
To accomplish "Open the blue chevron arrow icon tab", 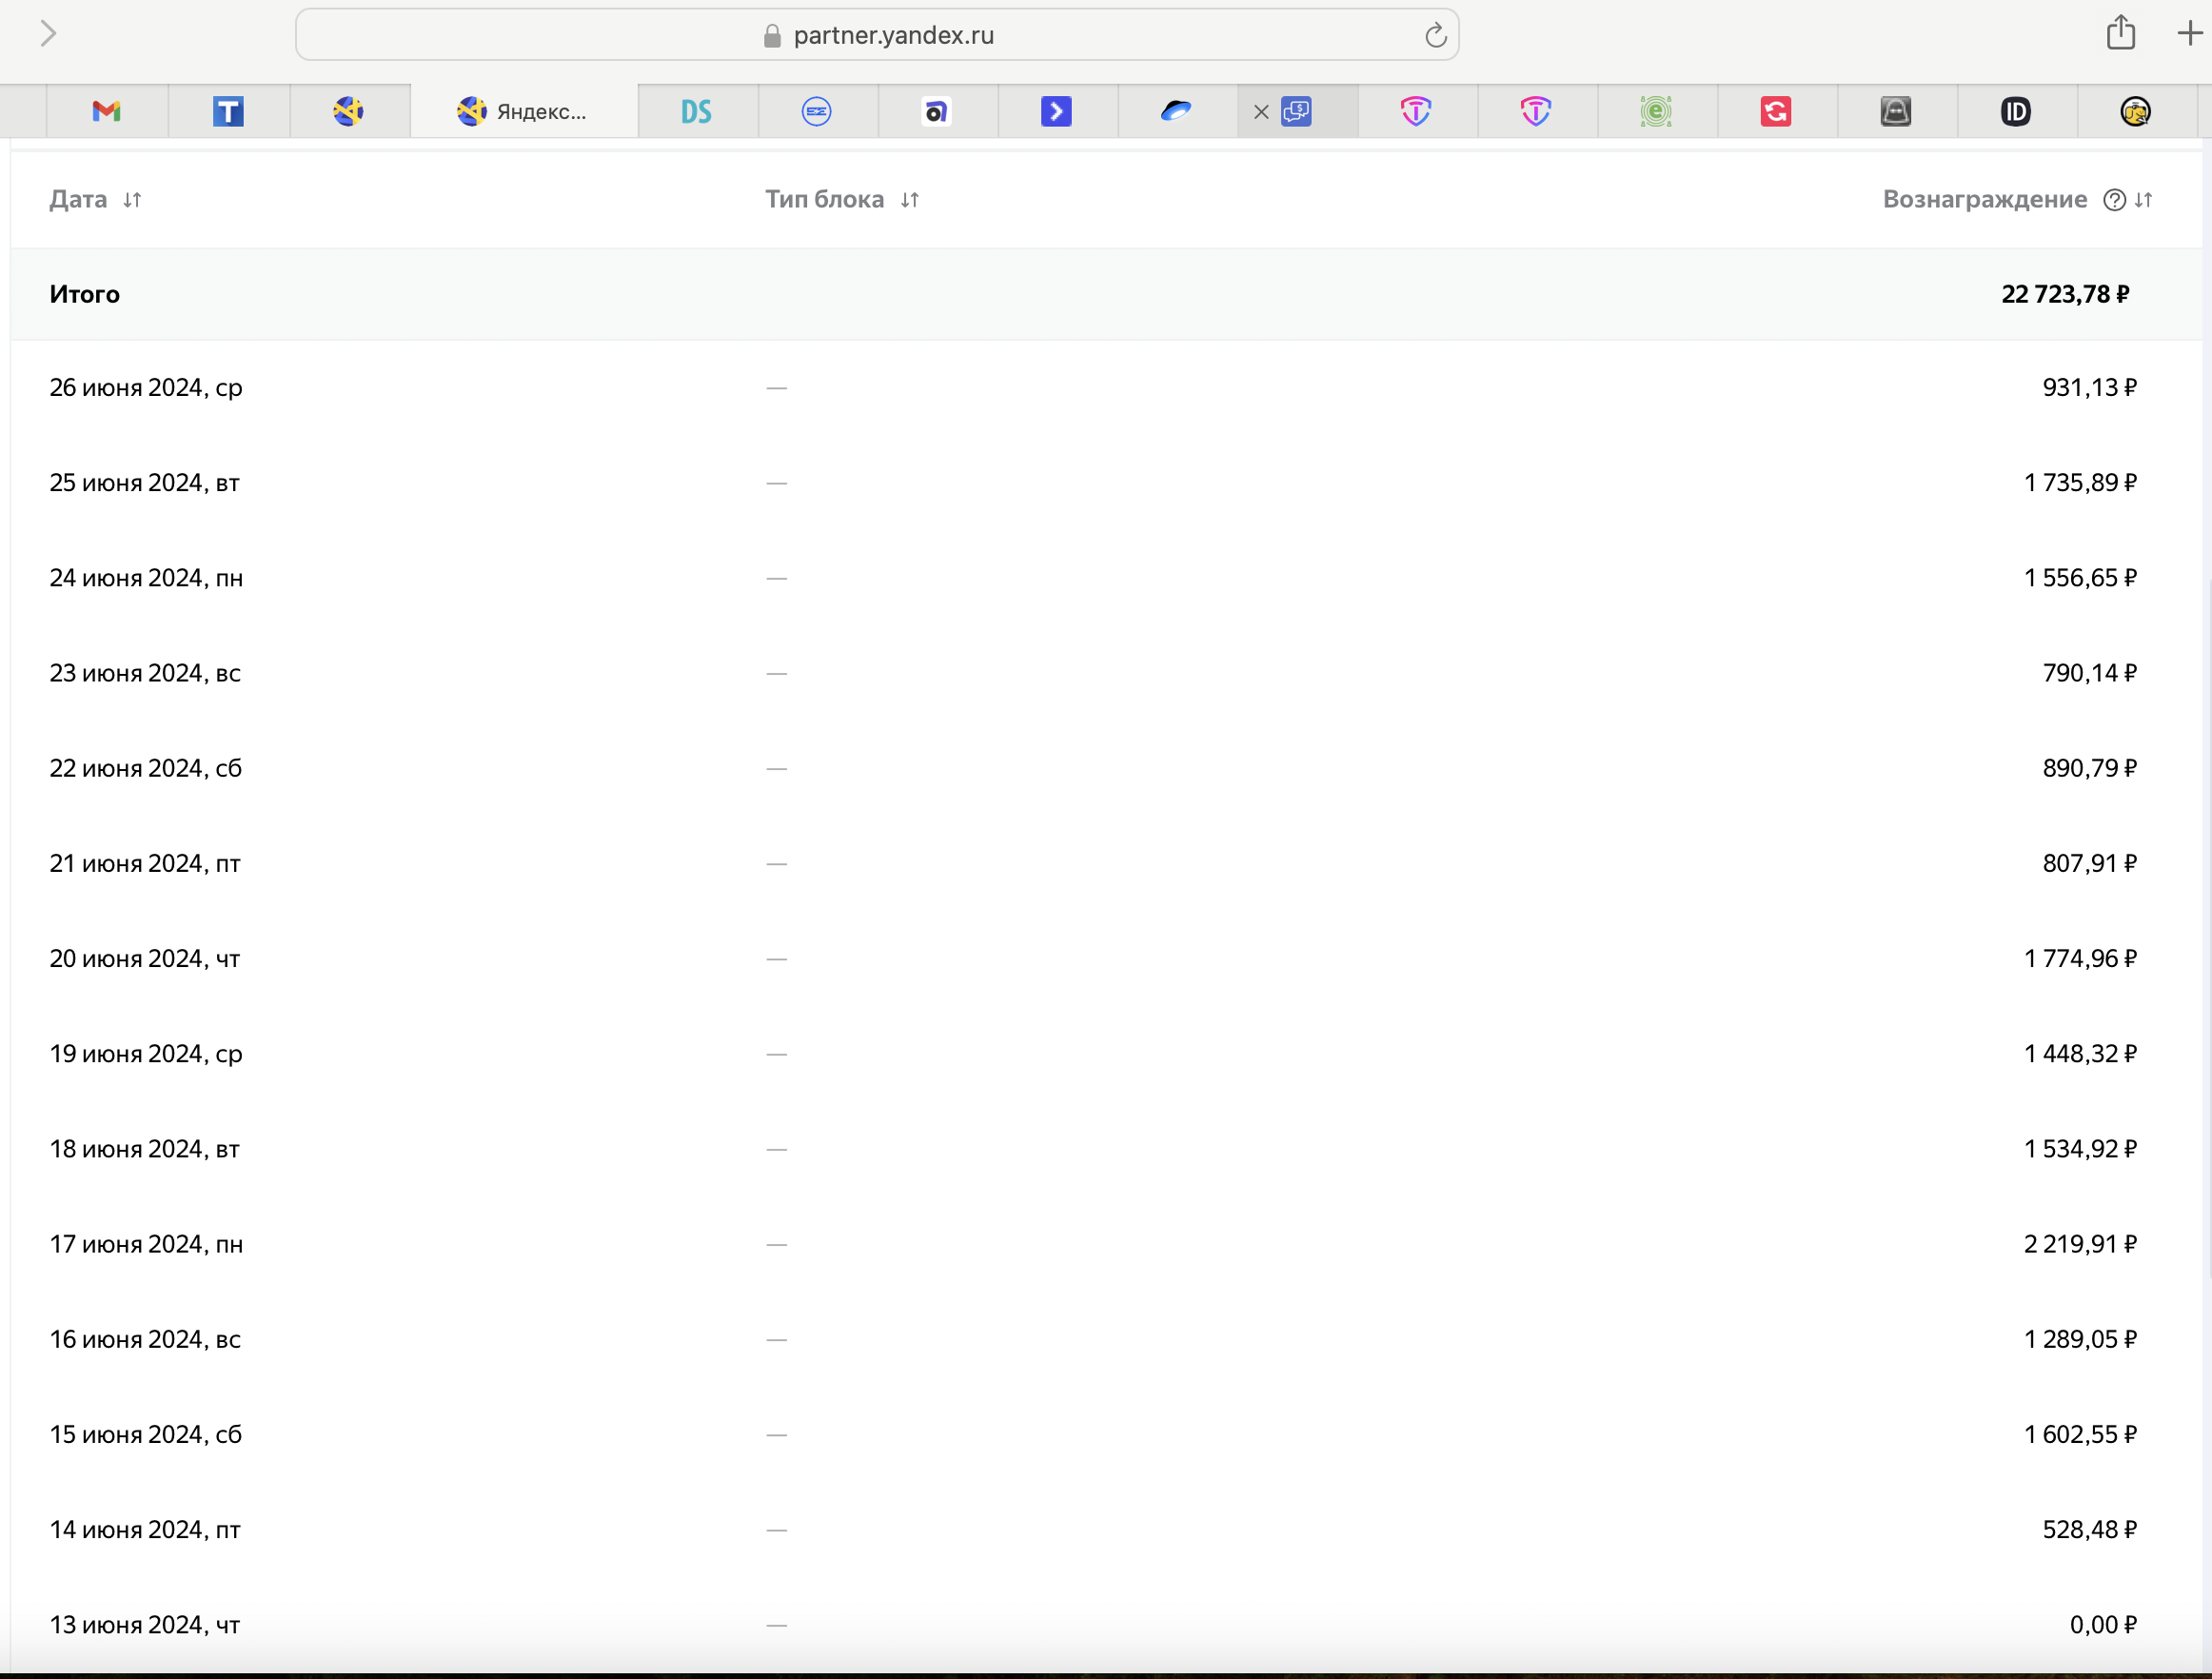I will (x=1056, y=111).
